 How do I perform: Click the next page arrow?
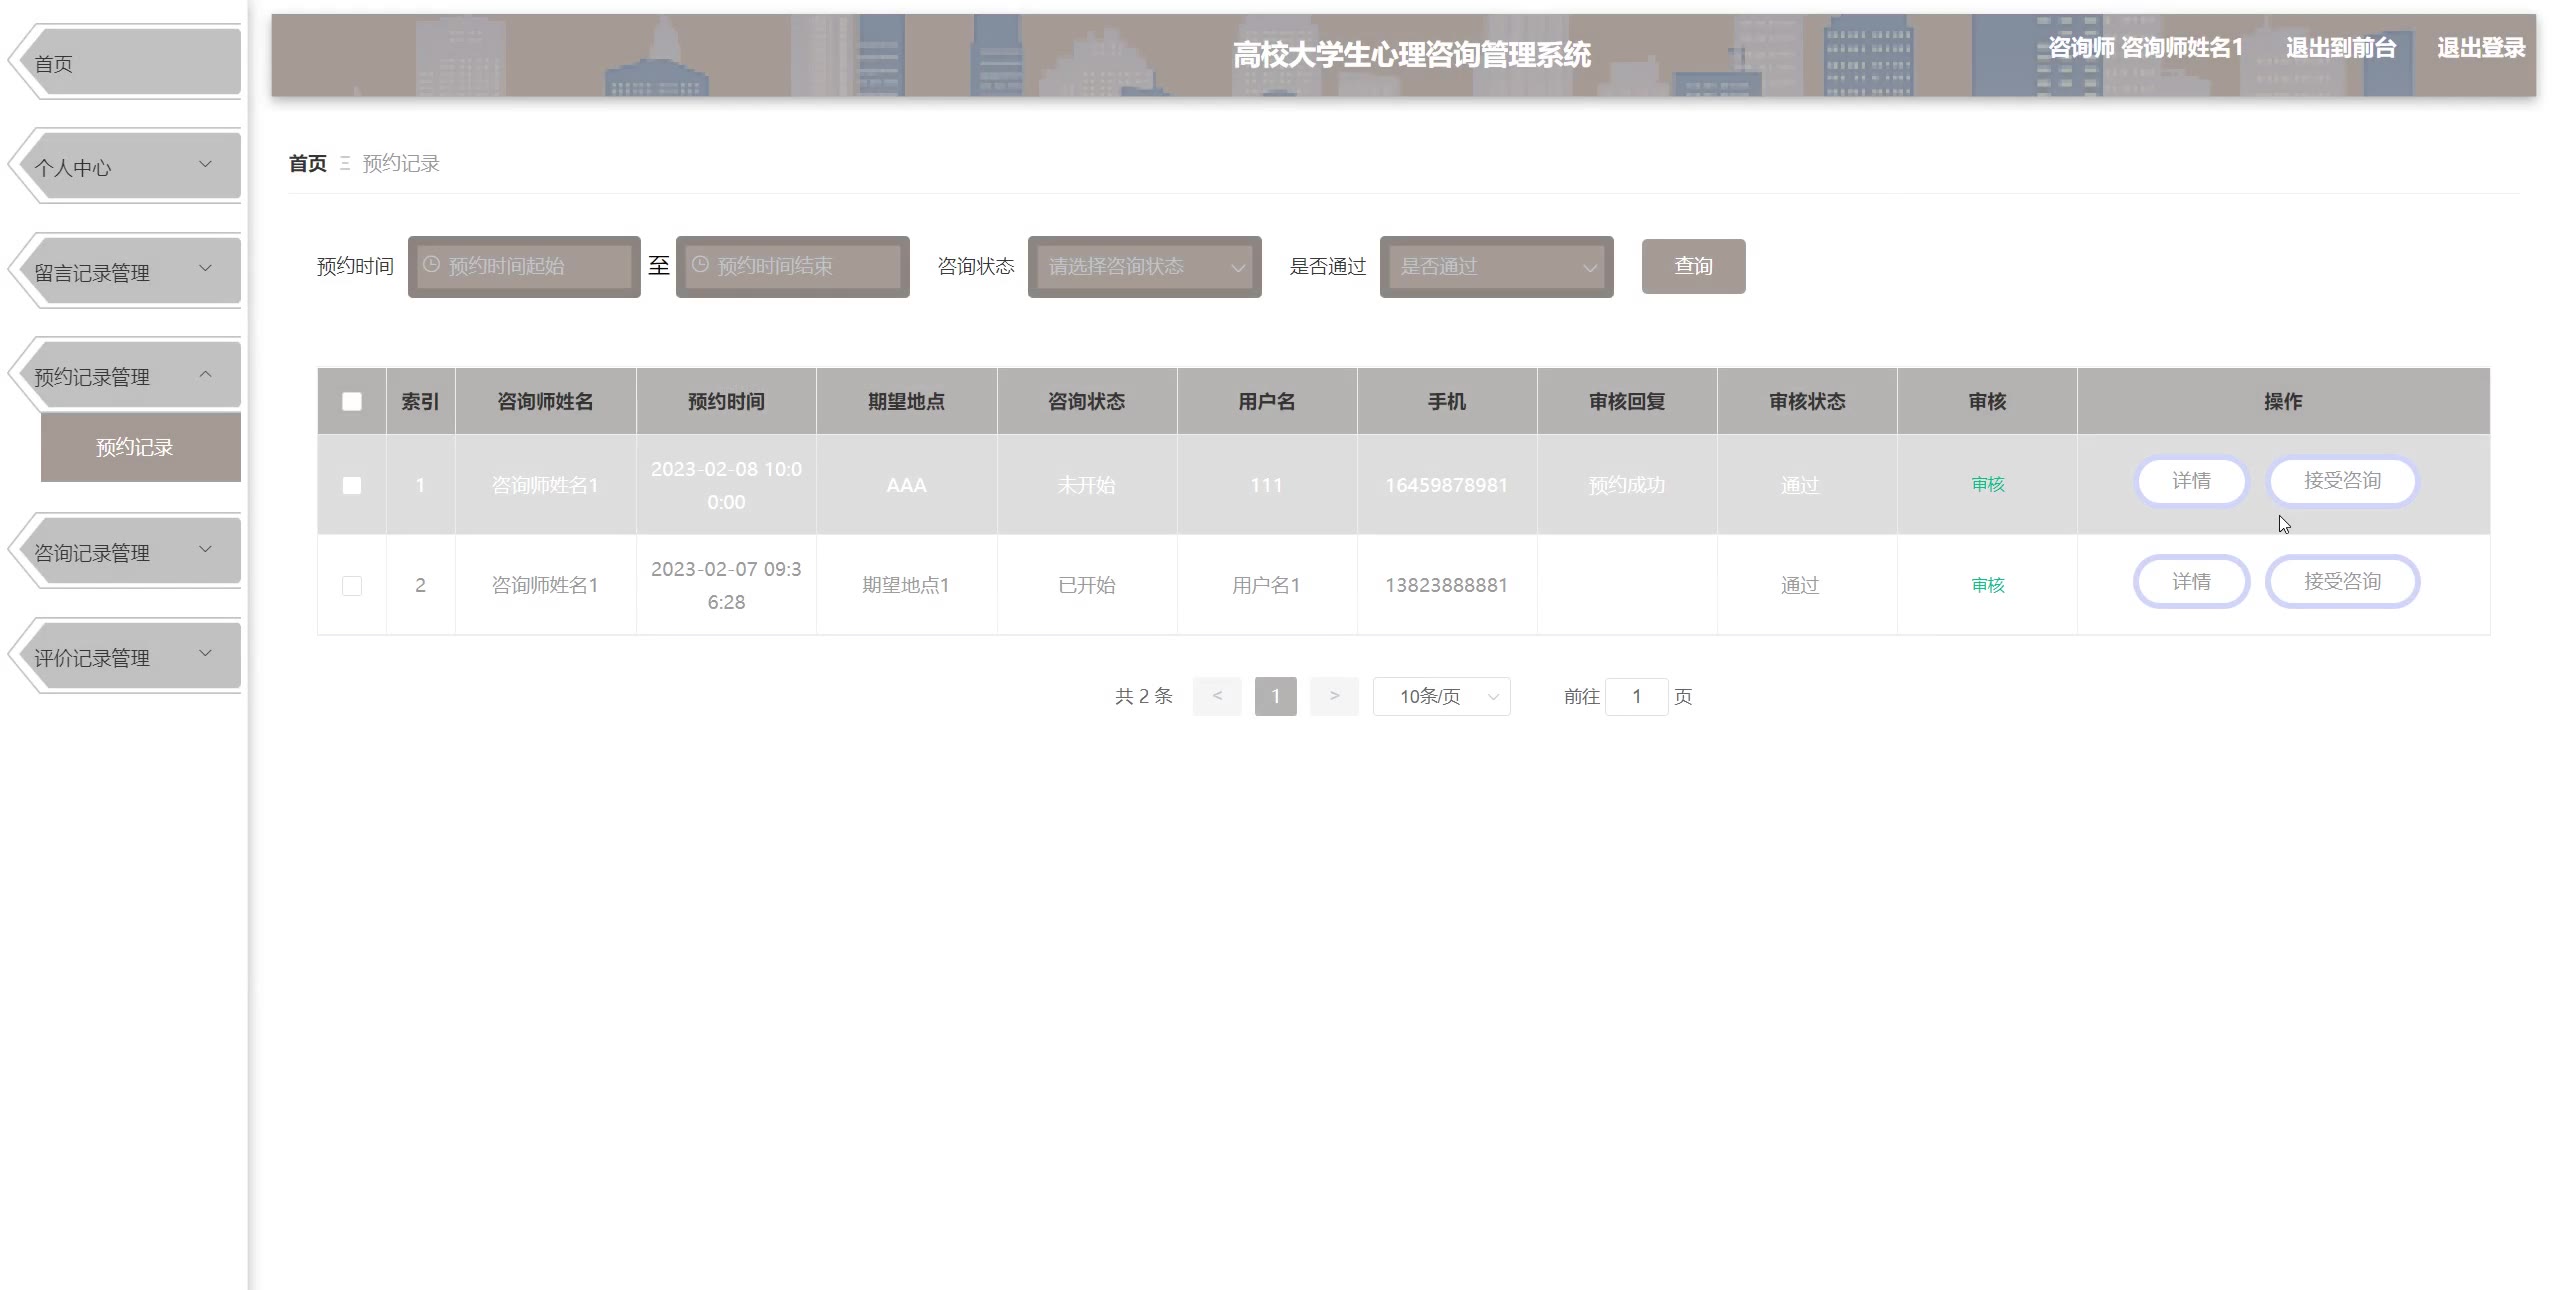coord(1334,696)
